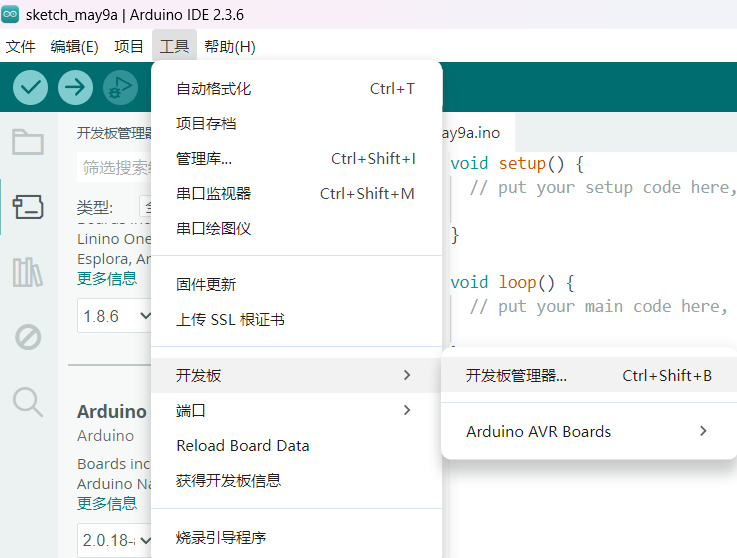Open the Search magnifier sidebar icon
Image resolution: width=737 pixels, height=558 pixels.
pos(28,402)
